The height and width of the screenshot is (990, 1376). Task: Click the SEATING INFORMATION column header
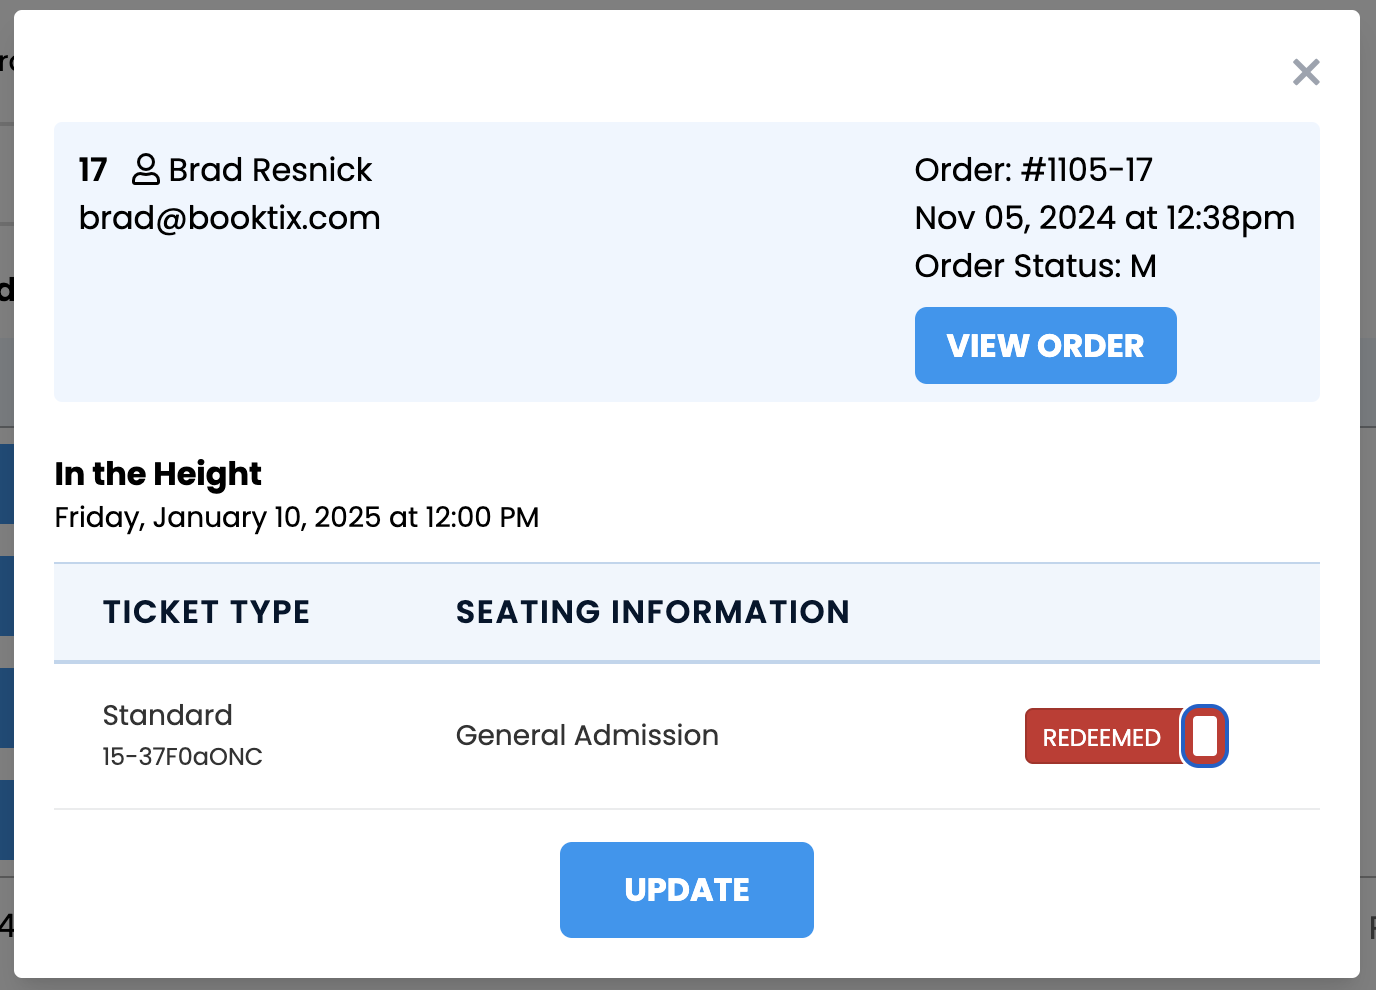click(653, 612)
